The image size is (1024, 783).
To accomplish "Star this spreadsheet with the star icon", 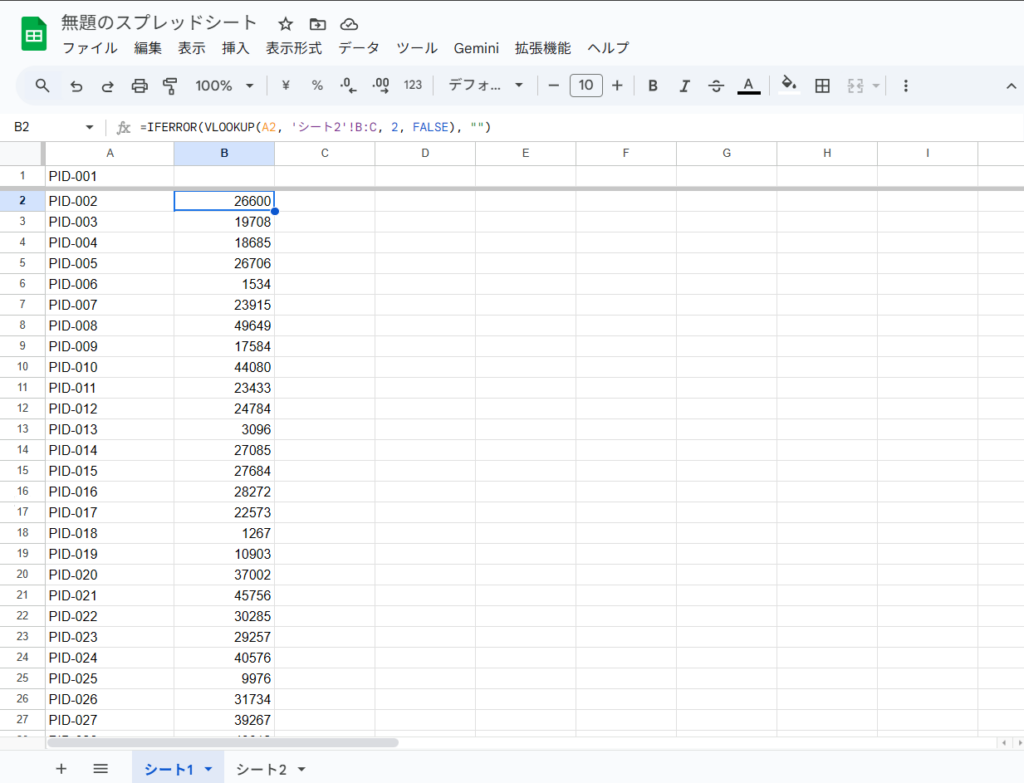I will point(285,24).
